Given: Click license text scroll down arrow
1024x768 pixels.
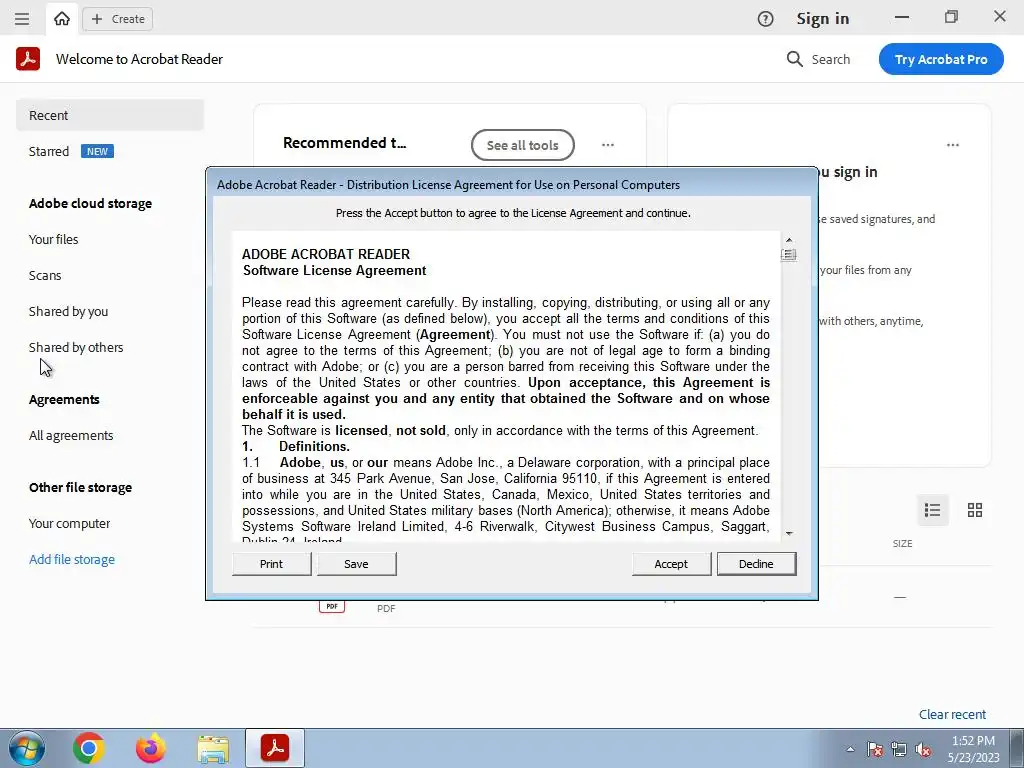Looking at the screenshot, I should coord(789,534).
